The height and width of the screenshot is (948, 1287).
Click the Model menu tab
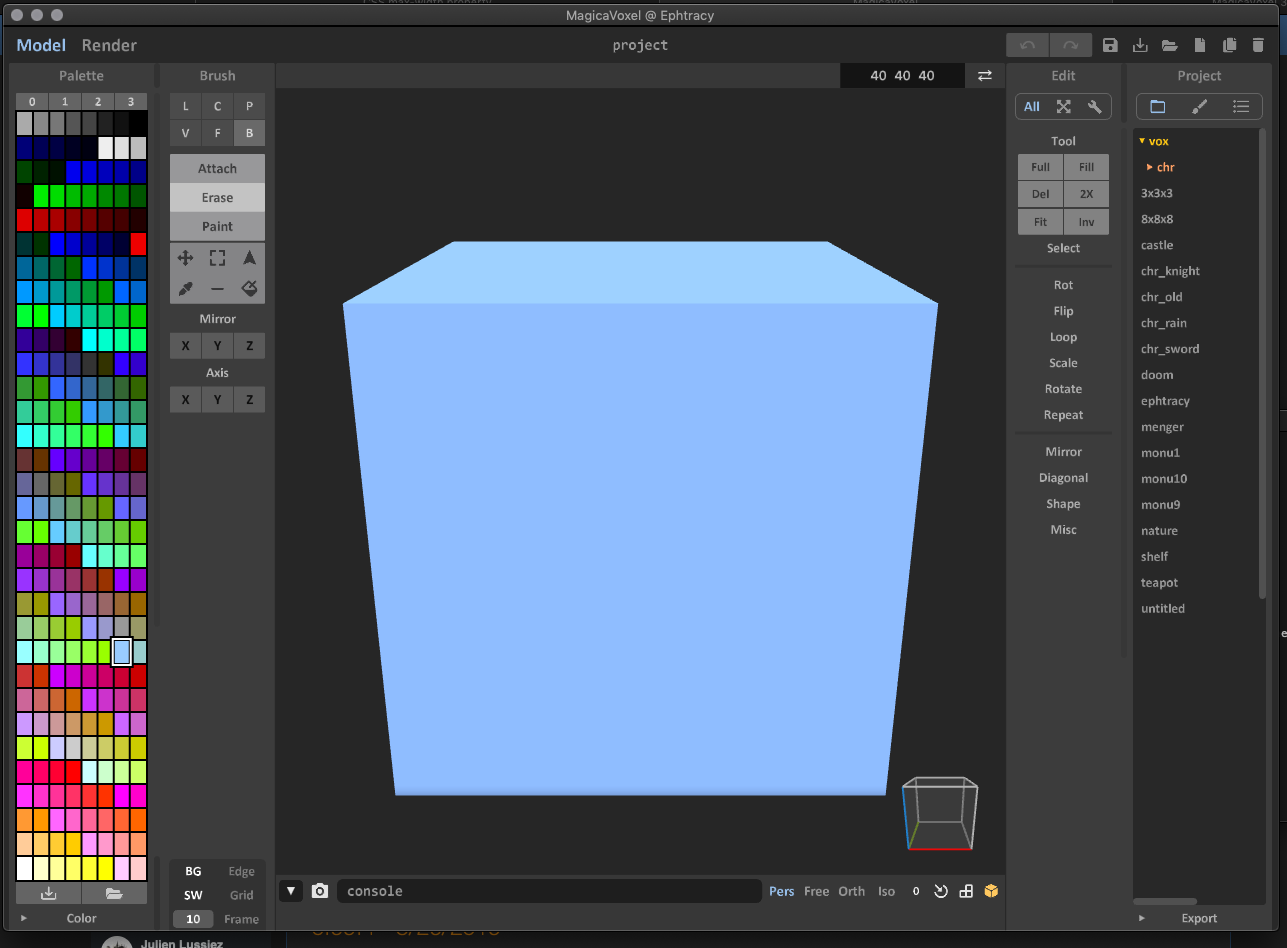[40, 45]
